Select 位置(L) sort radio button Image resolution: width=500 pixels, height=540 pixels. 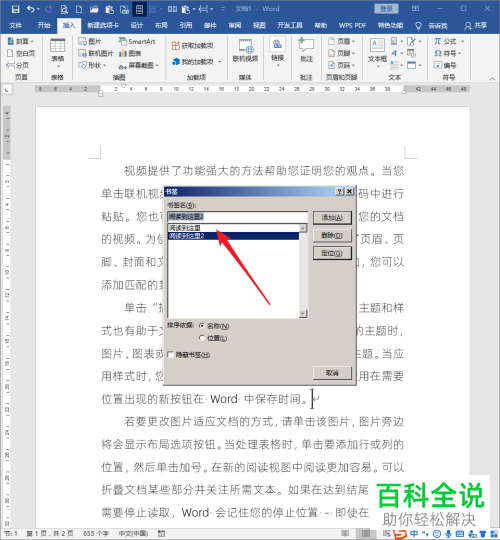click(x=202, y=338)
